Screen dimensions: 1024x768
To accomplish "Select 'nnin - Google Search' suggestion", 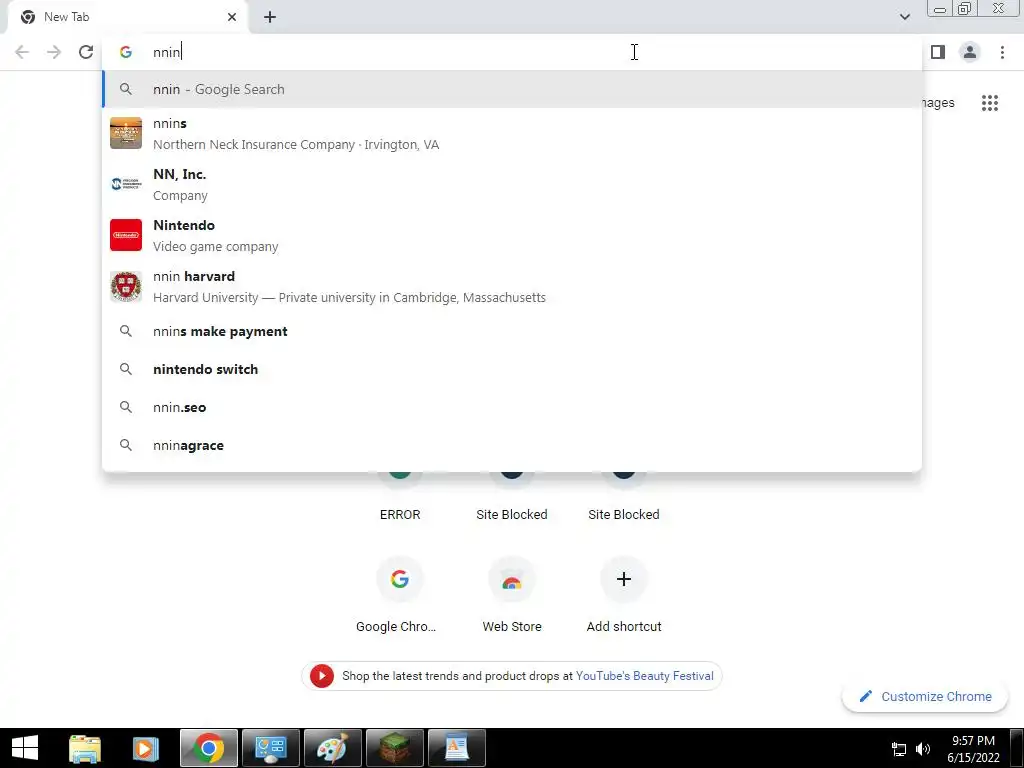I will (x=512, y=89).
